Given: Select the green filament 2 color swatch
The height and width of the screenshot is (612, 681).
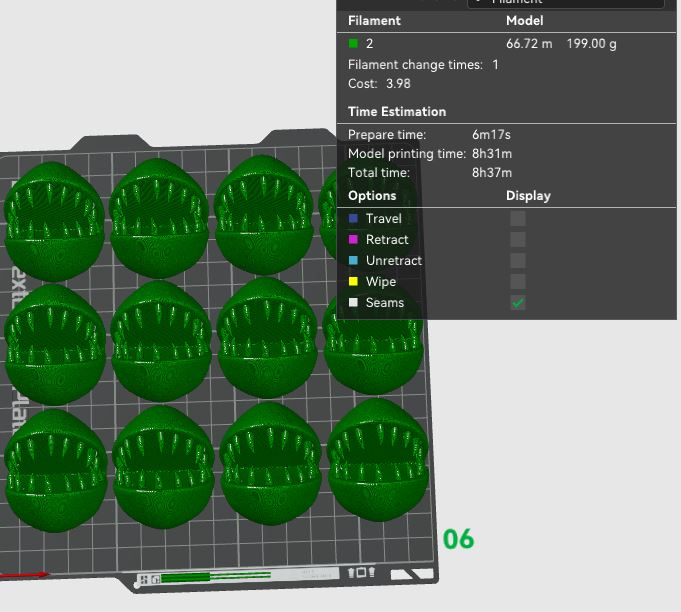Looking at the screenshot, I should coord(354,43).
